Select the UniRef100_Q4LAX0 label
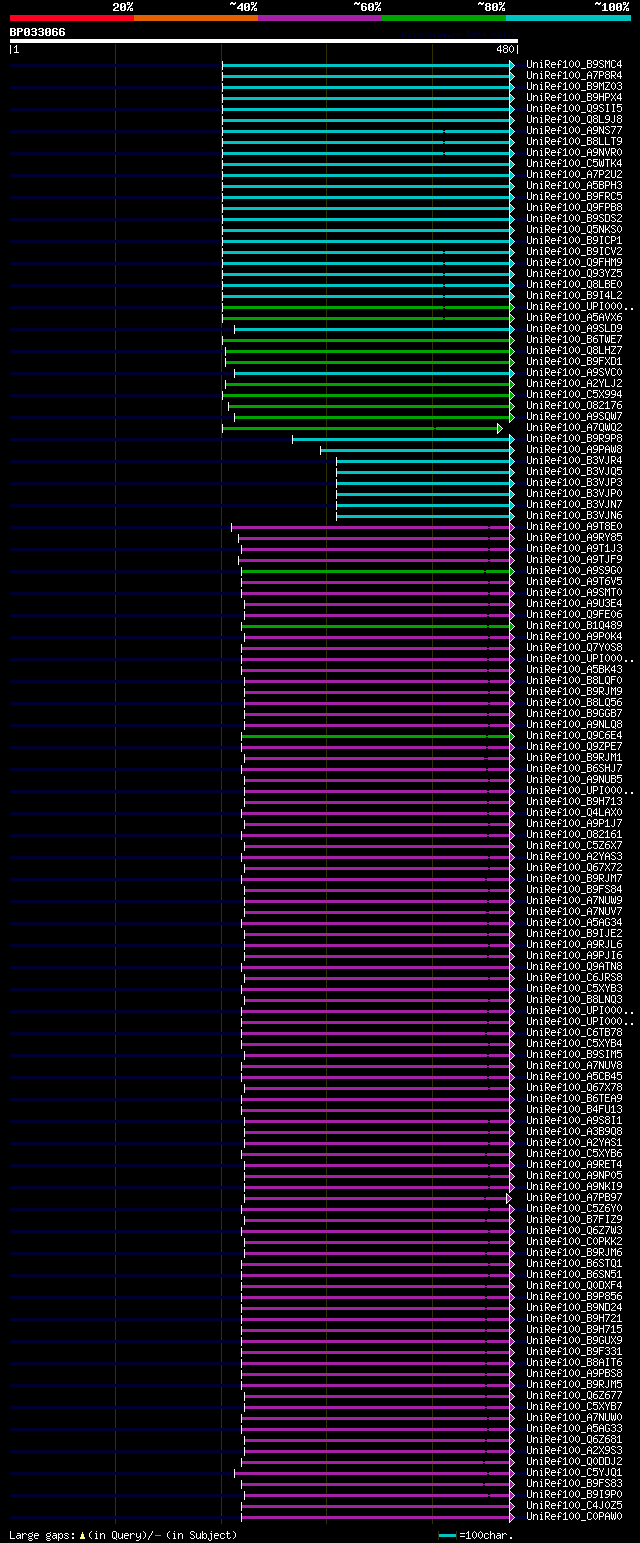640x1543 pixels. (574, 813)
